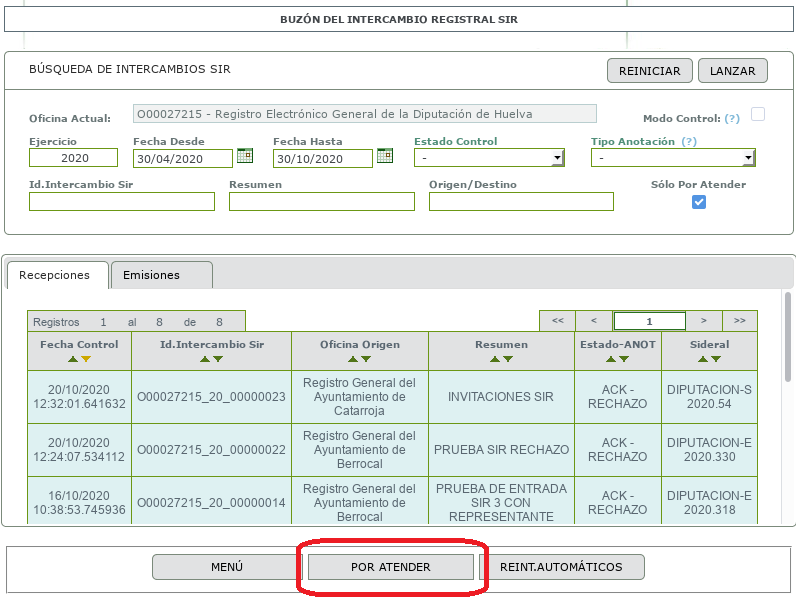Viewport: 796px width, 597px height.
Task: Sort Id.Intercambio Sir column ascending
Action: coord(205,359)
